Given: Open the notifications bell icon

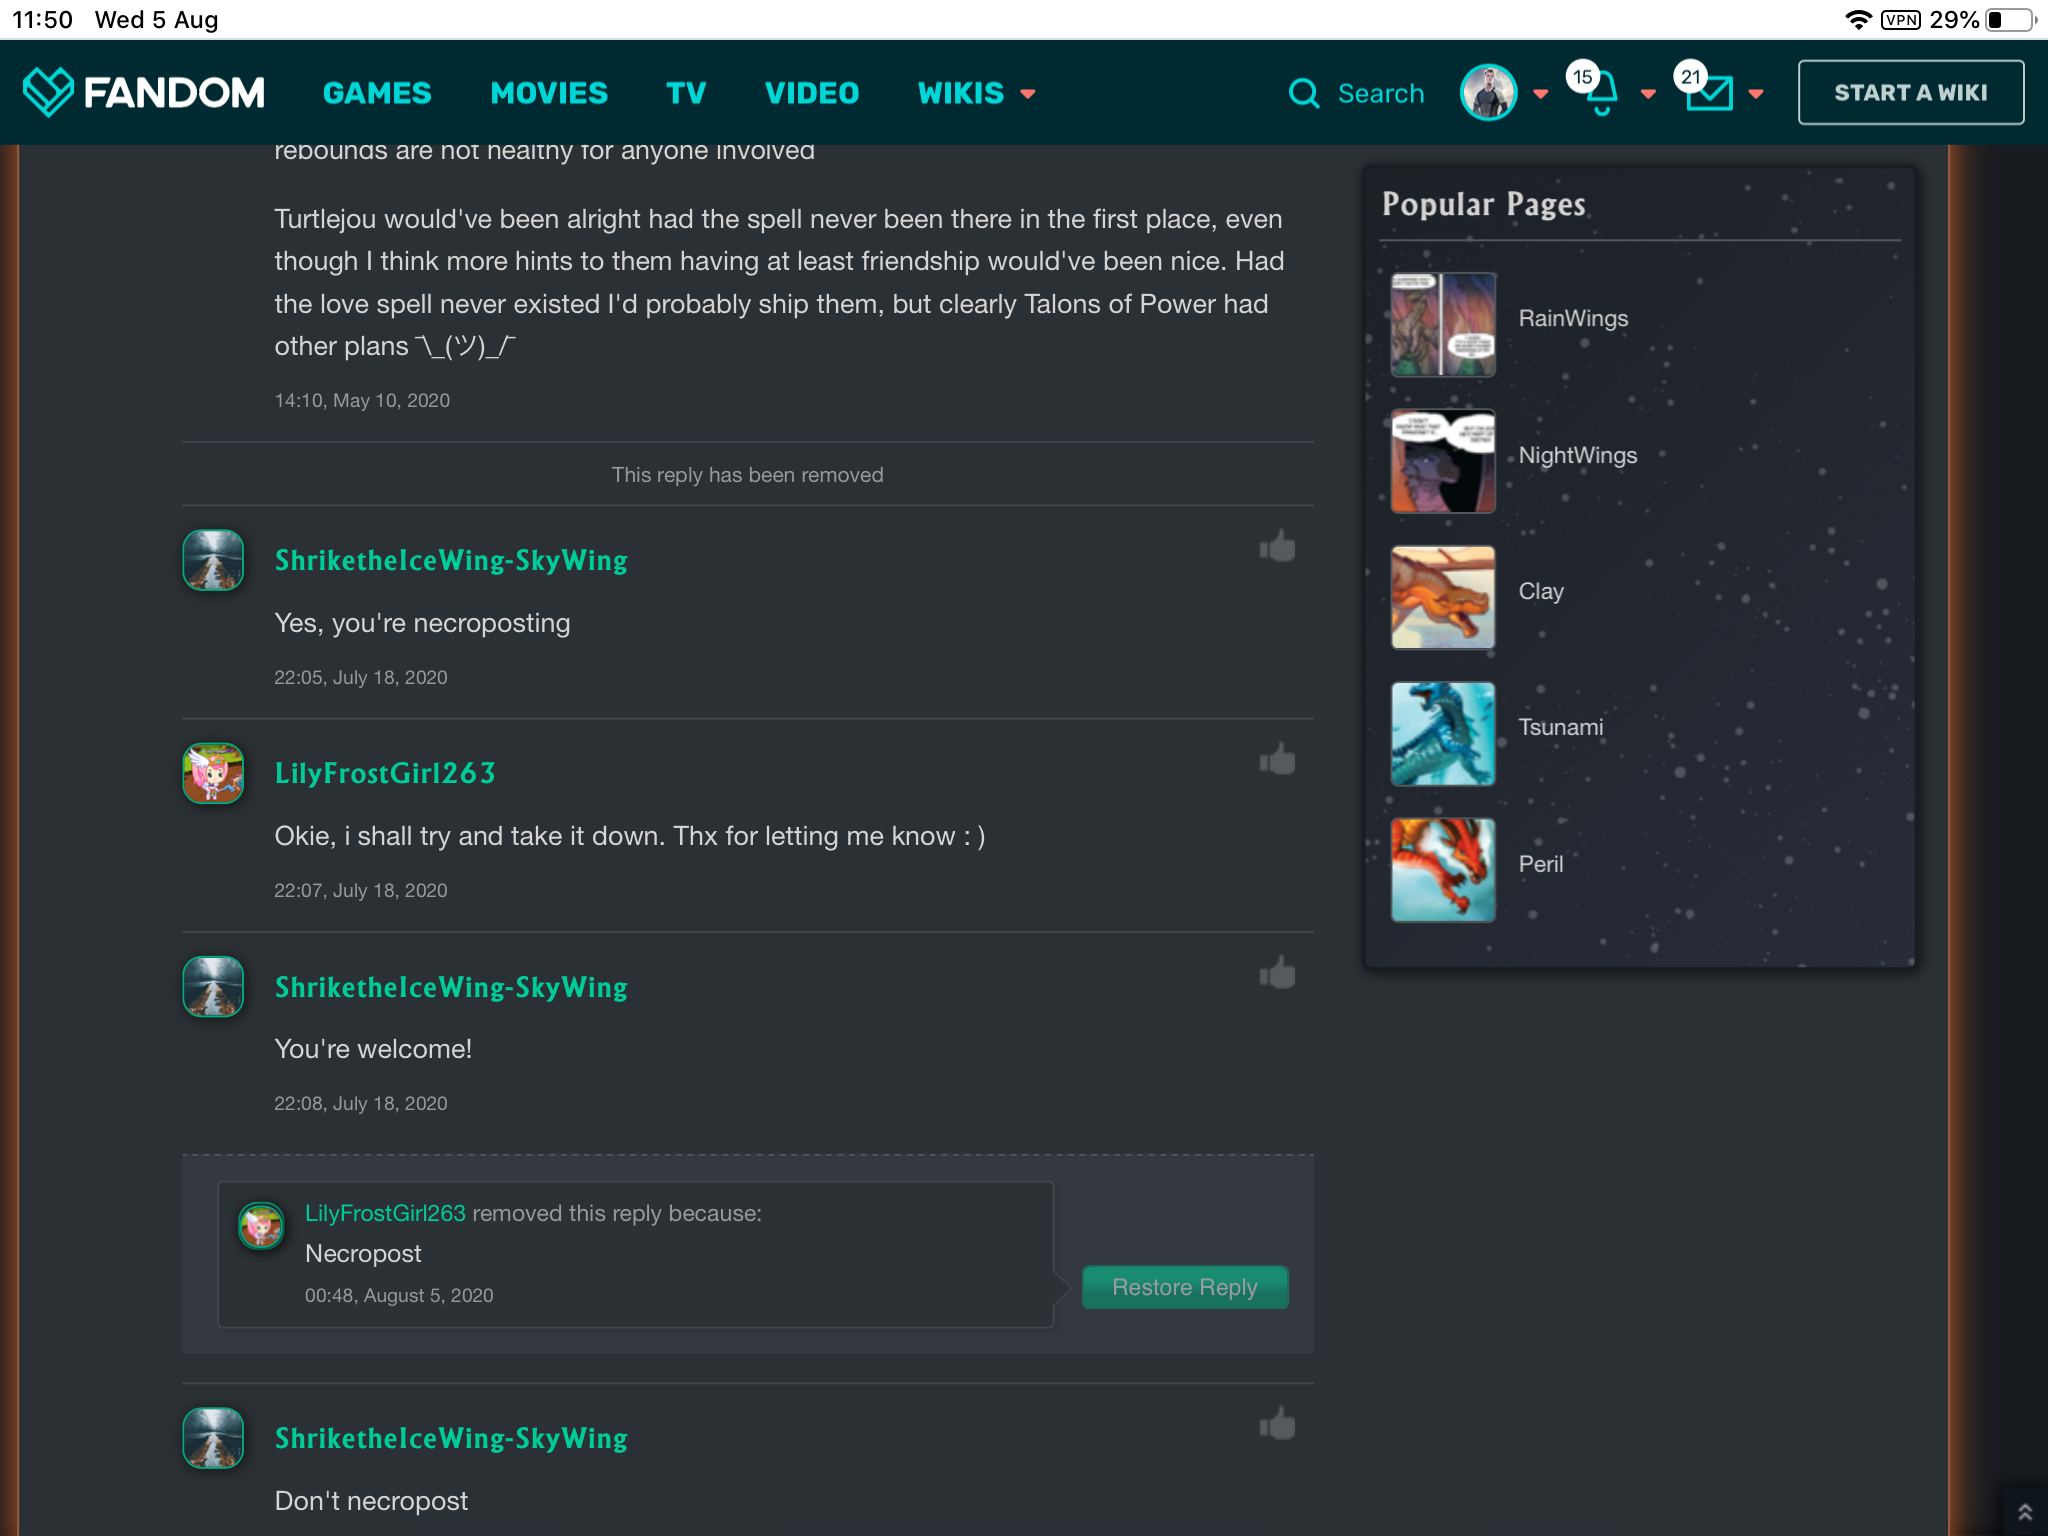Looking at the screenshot, I should click(1601, 94).
